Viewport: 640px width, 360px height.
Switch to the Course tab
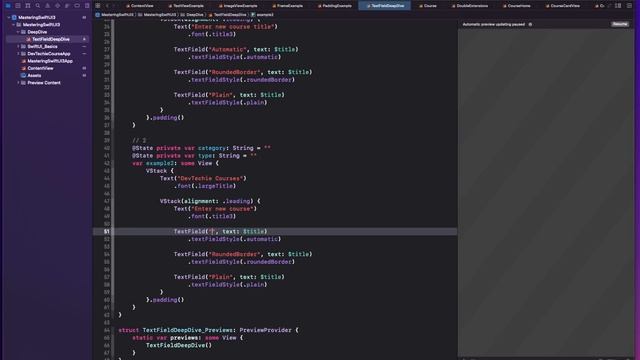click(x=428, y=6)
